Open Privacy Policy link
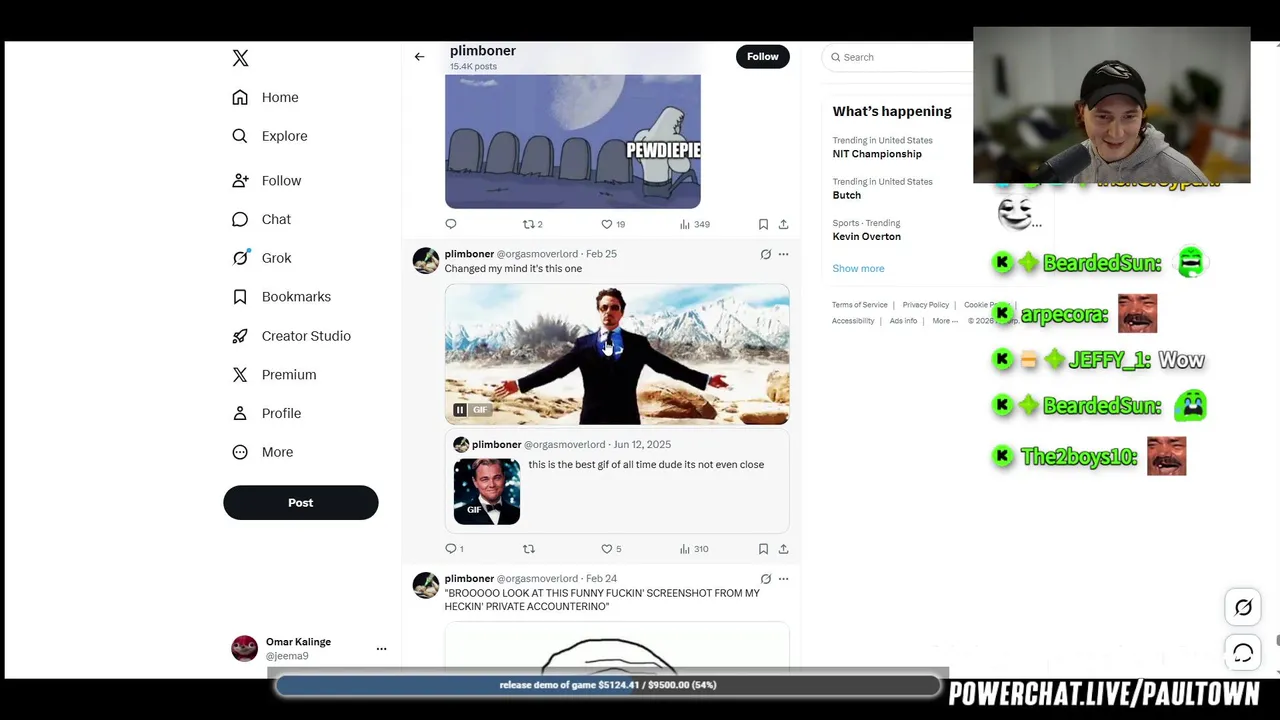This screenshot has height=720, width=1280. point(925,305)
